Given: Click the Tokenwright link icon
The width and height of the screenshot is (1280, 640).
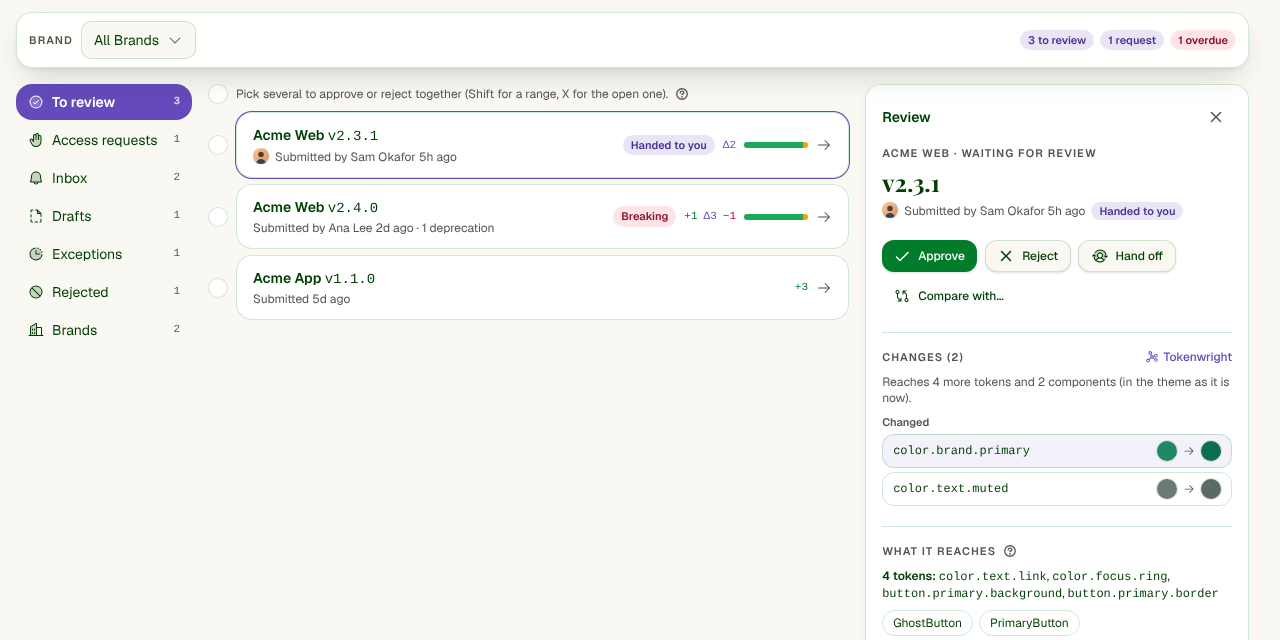Looking at the screenshot, I should point(1152,357).
